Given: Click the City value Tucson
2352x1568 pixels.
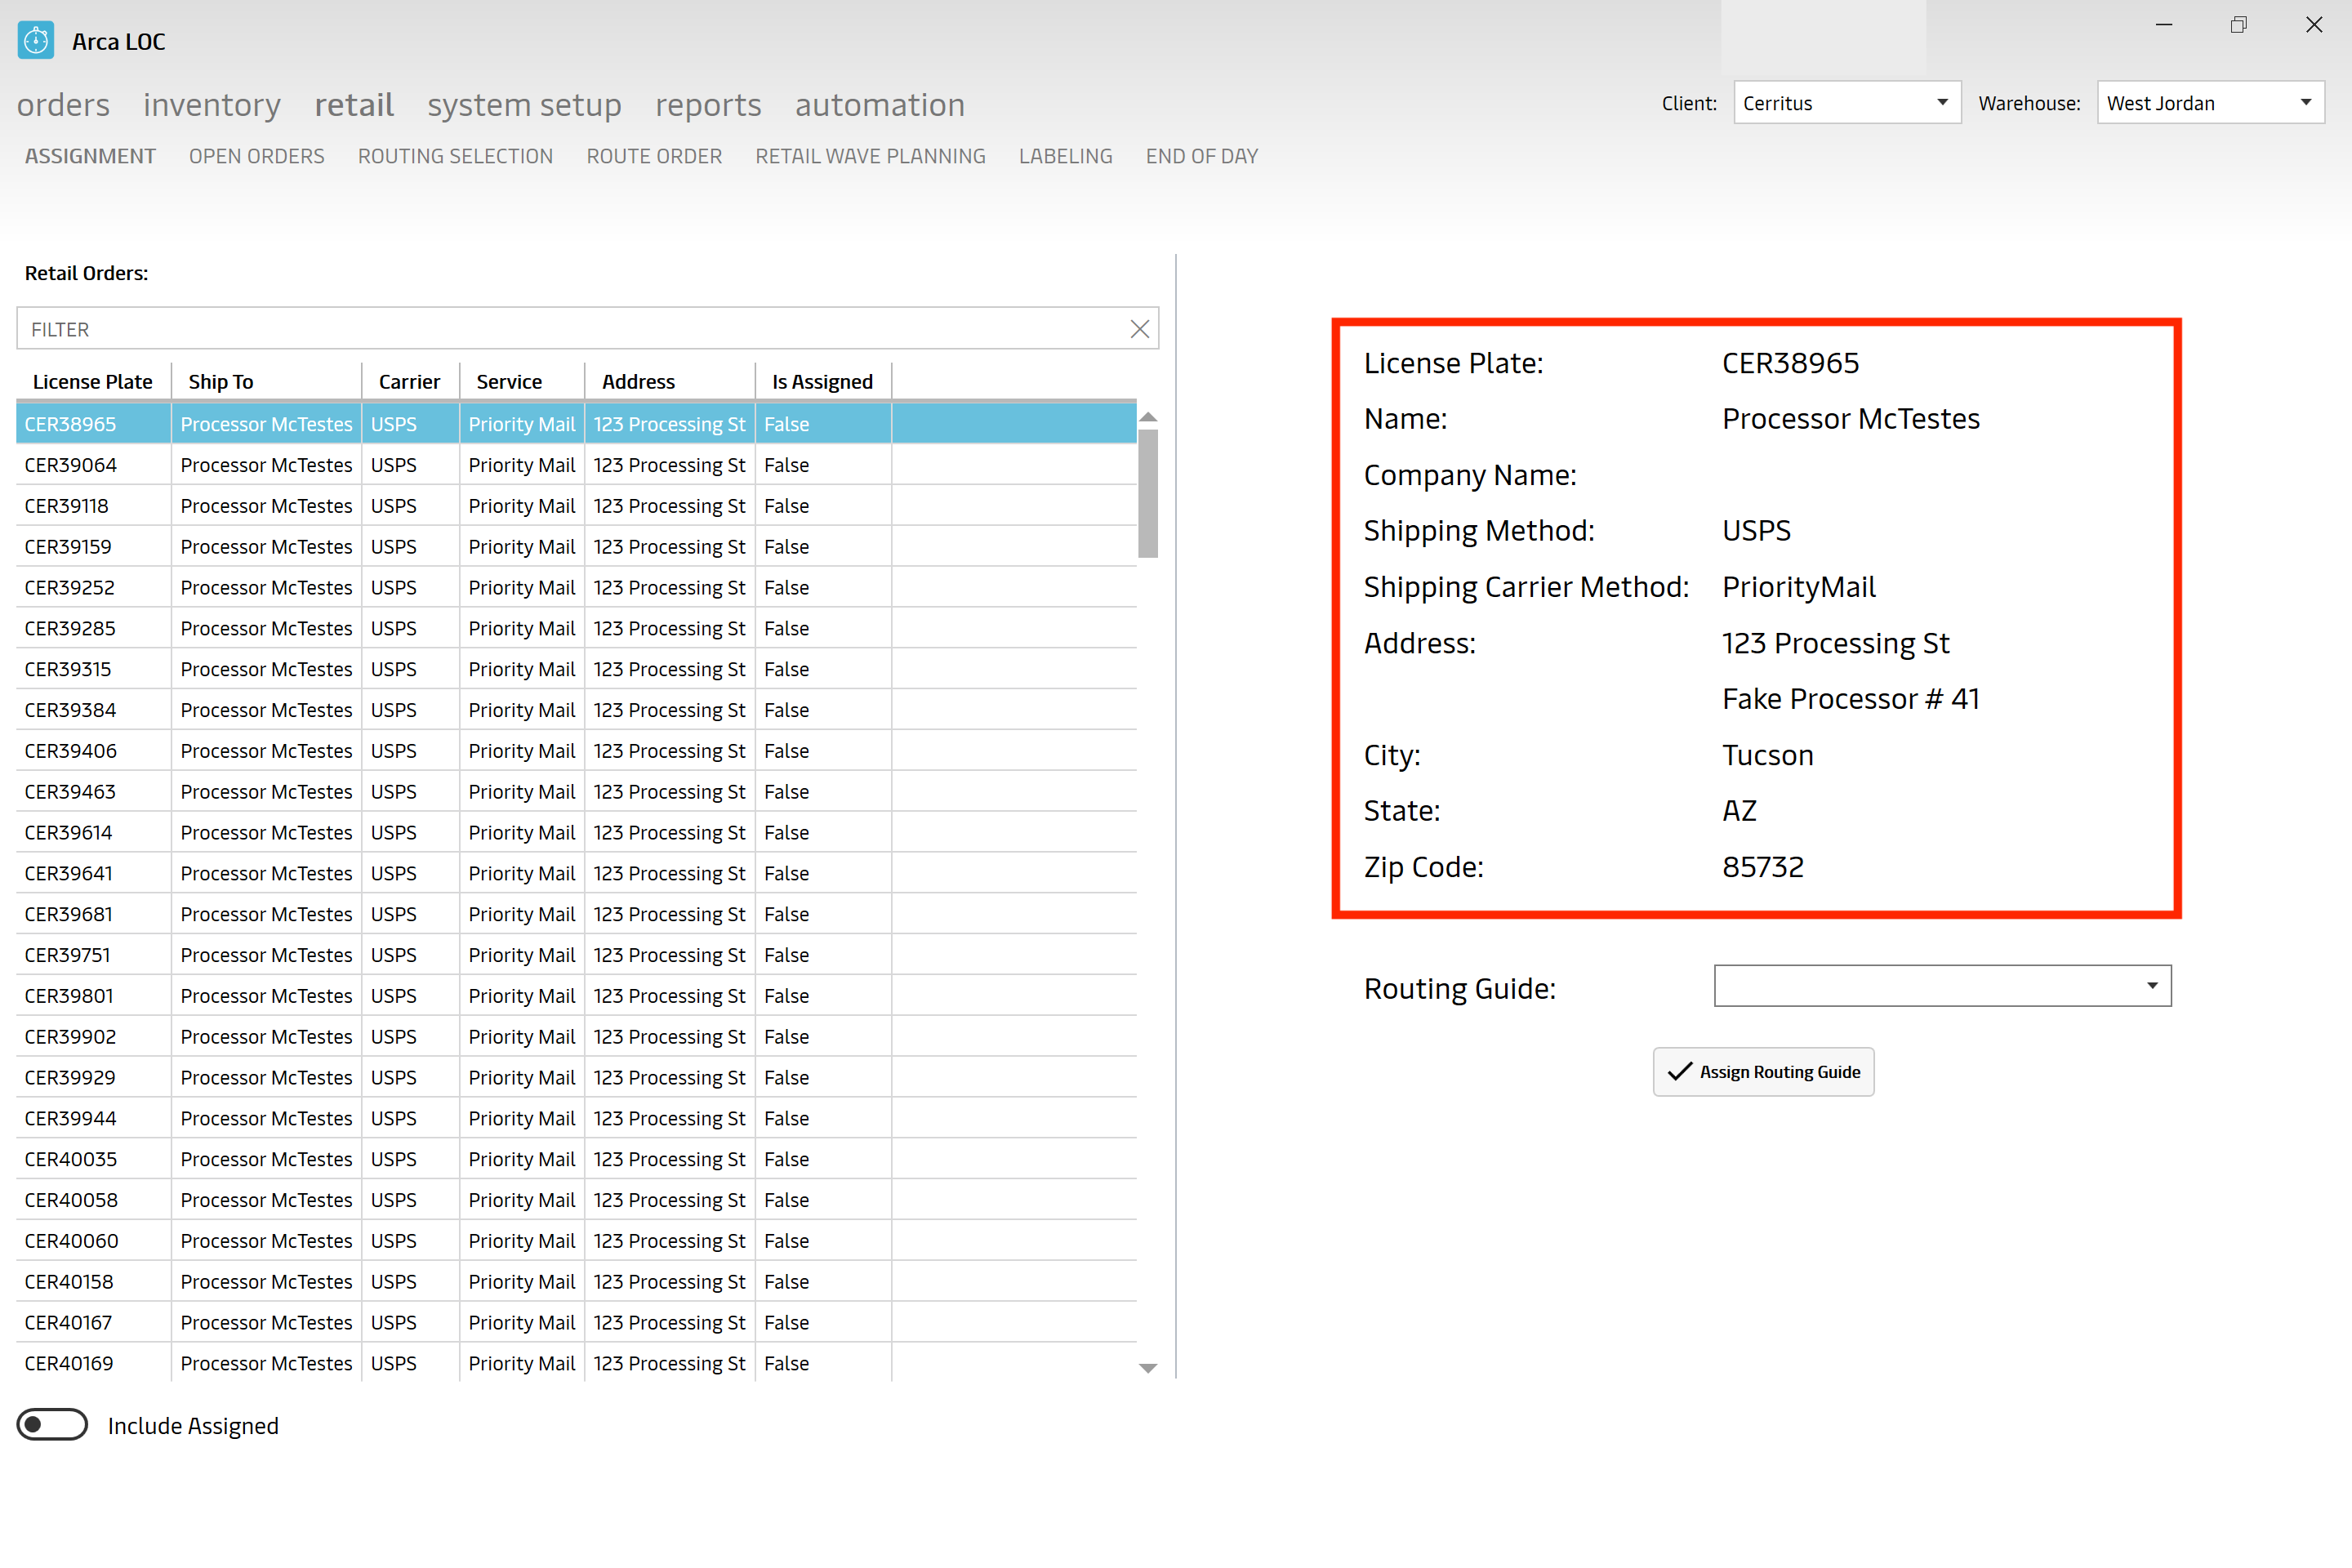Looking at the screenshot, I should click(x=1768, y=755).
